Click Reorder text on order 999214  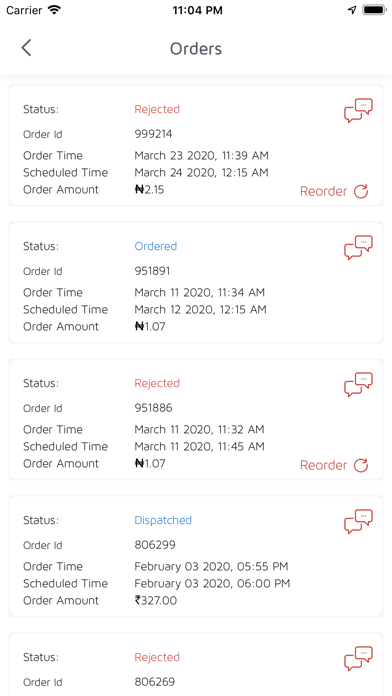click(x=323, y=191)
